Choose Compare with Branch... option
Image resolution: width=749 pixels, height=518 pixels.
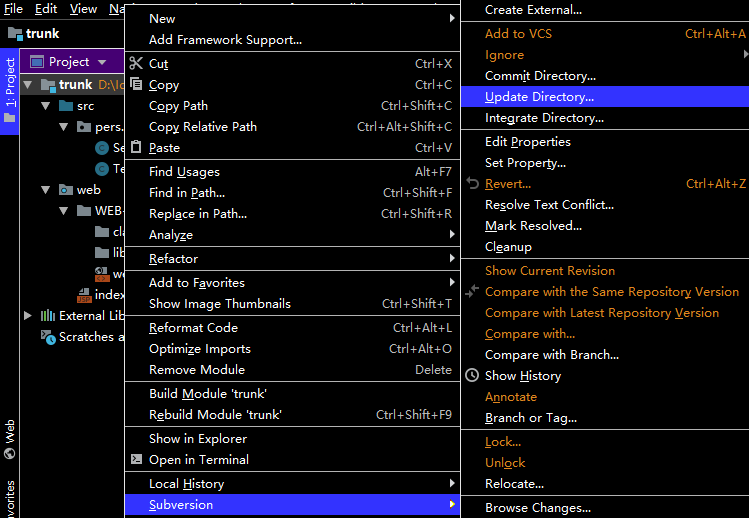(x=605, y=355)
